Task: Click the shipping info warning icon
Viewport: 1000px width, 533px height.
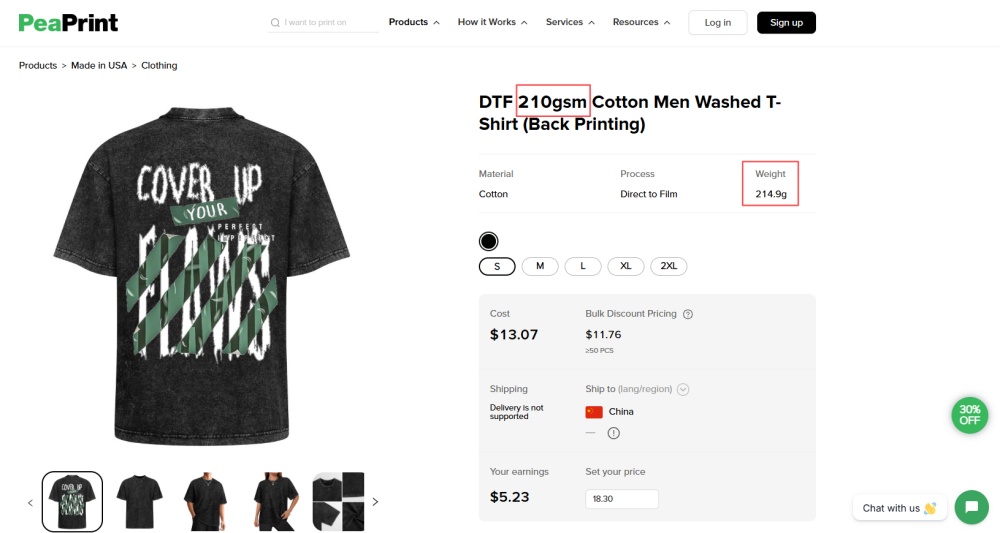Action: [x=614, y=433]
